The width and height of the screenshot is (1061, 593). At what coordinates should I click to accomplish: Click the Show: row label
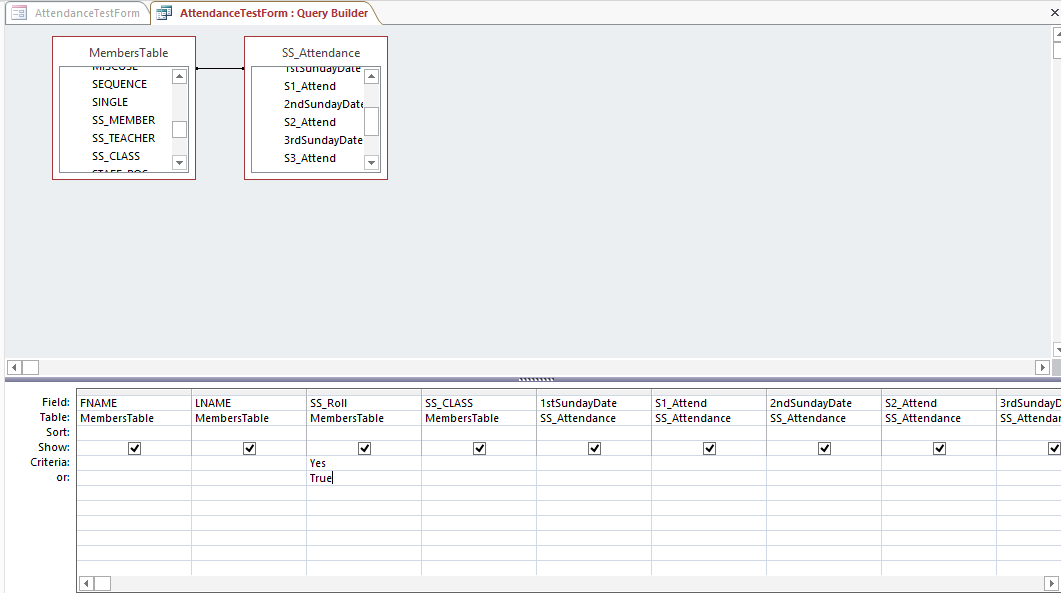coord(54,447)
